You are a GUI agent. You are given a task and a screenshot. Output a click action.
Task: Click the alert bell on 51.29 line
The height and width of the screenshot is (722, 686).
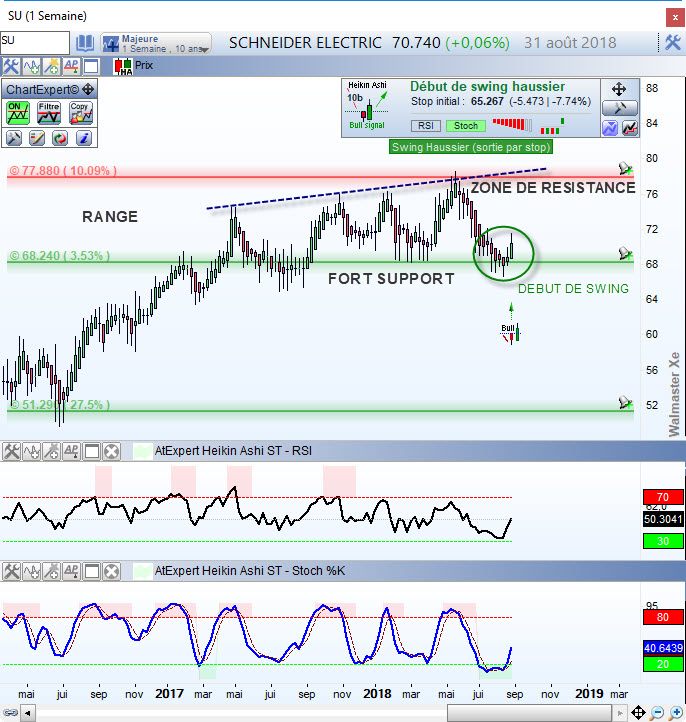(625, 402)
